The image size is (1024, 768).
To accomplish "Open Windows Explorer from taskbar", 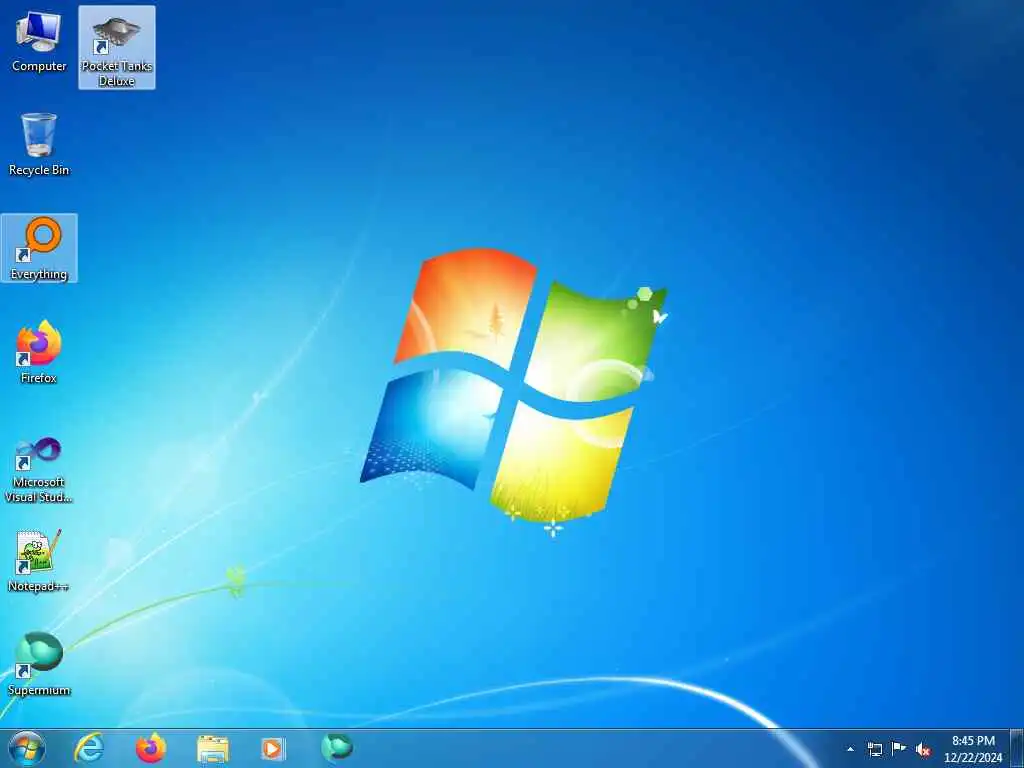I will 213,749.
